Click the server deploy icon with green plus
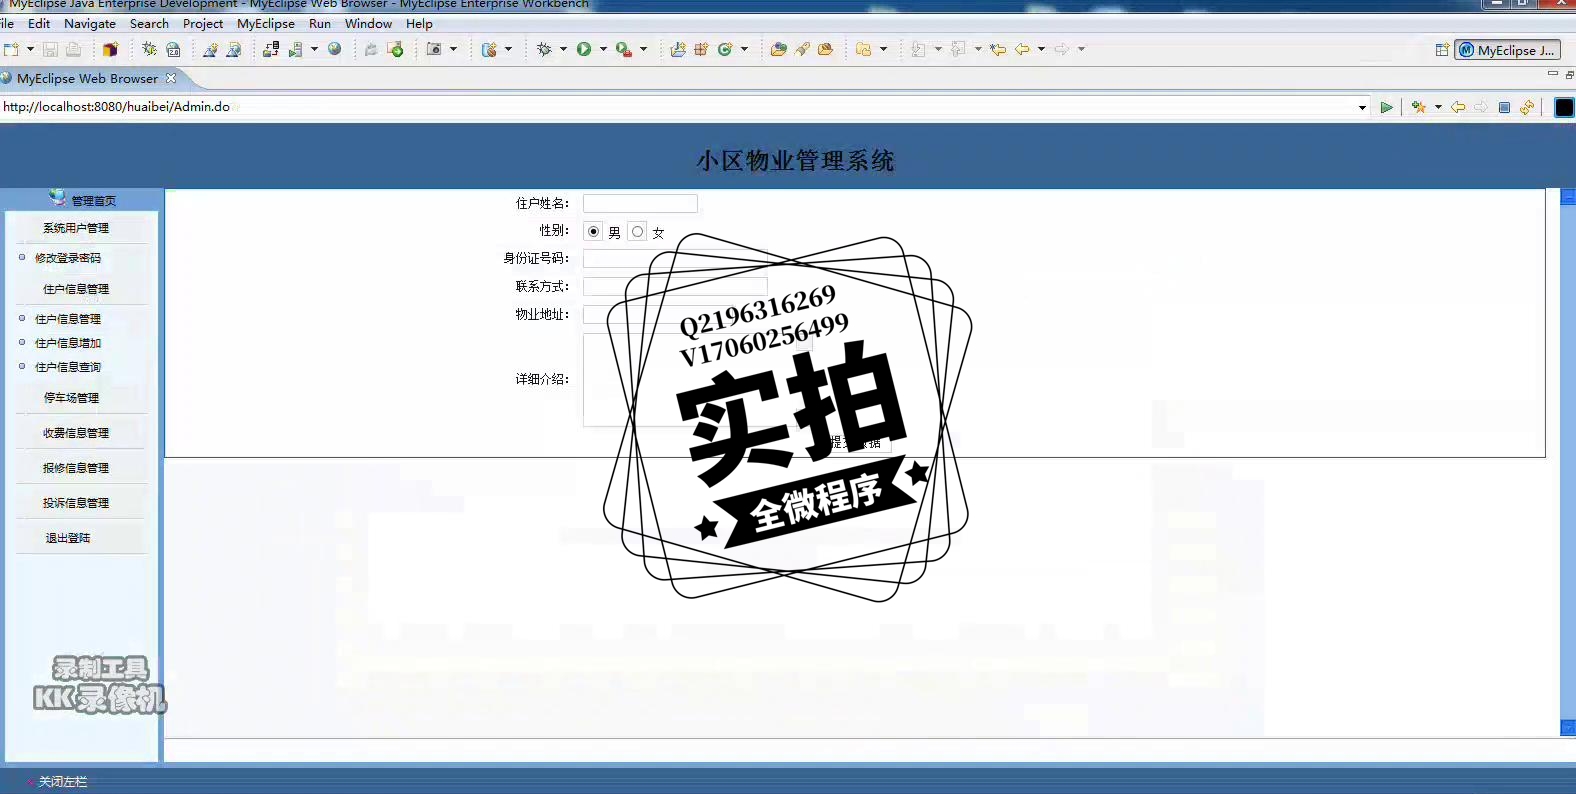Screen dimensions: 1576x794 coord(396,49)
